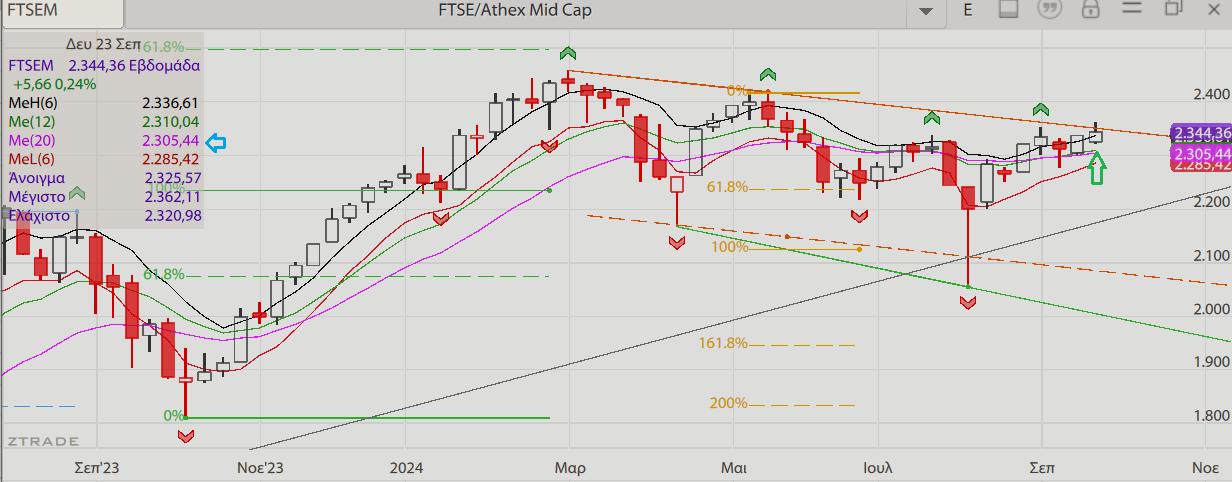Click the Άνοιγμα 2.325,57 open value row
The image size is (1232, 482).
click(x=104, y=178)
